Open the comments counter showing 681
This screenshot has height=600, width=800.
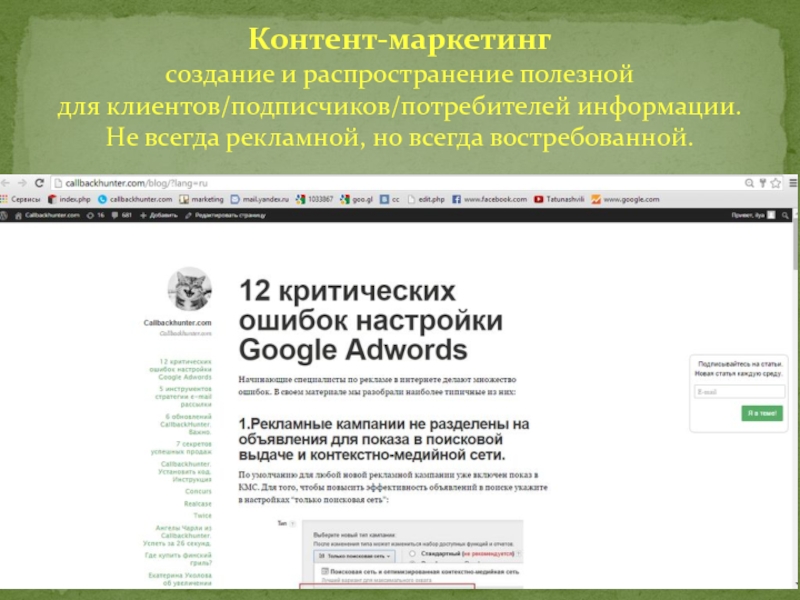point(122,215)
